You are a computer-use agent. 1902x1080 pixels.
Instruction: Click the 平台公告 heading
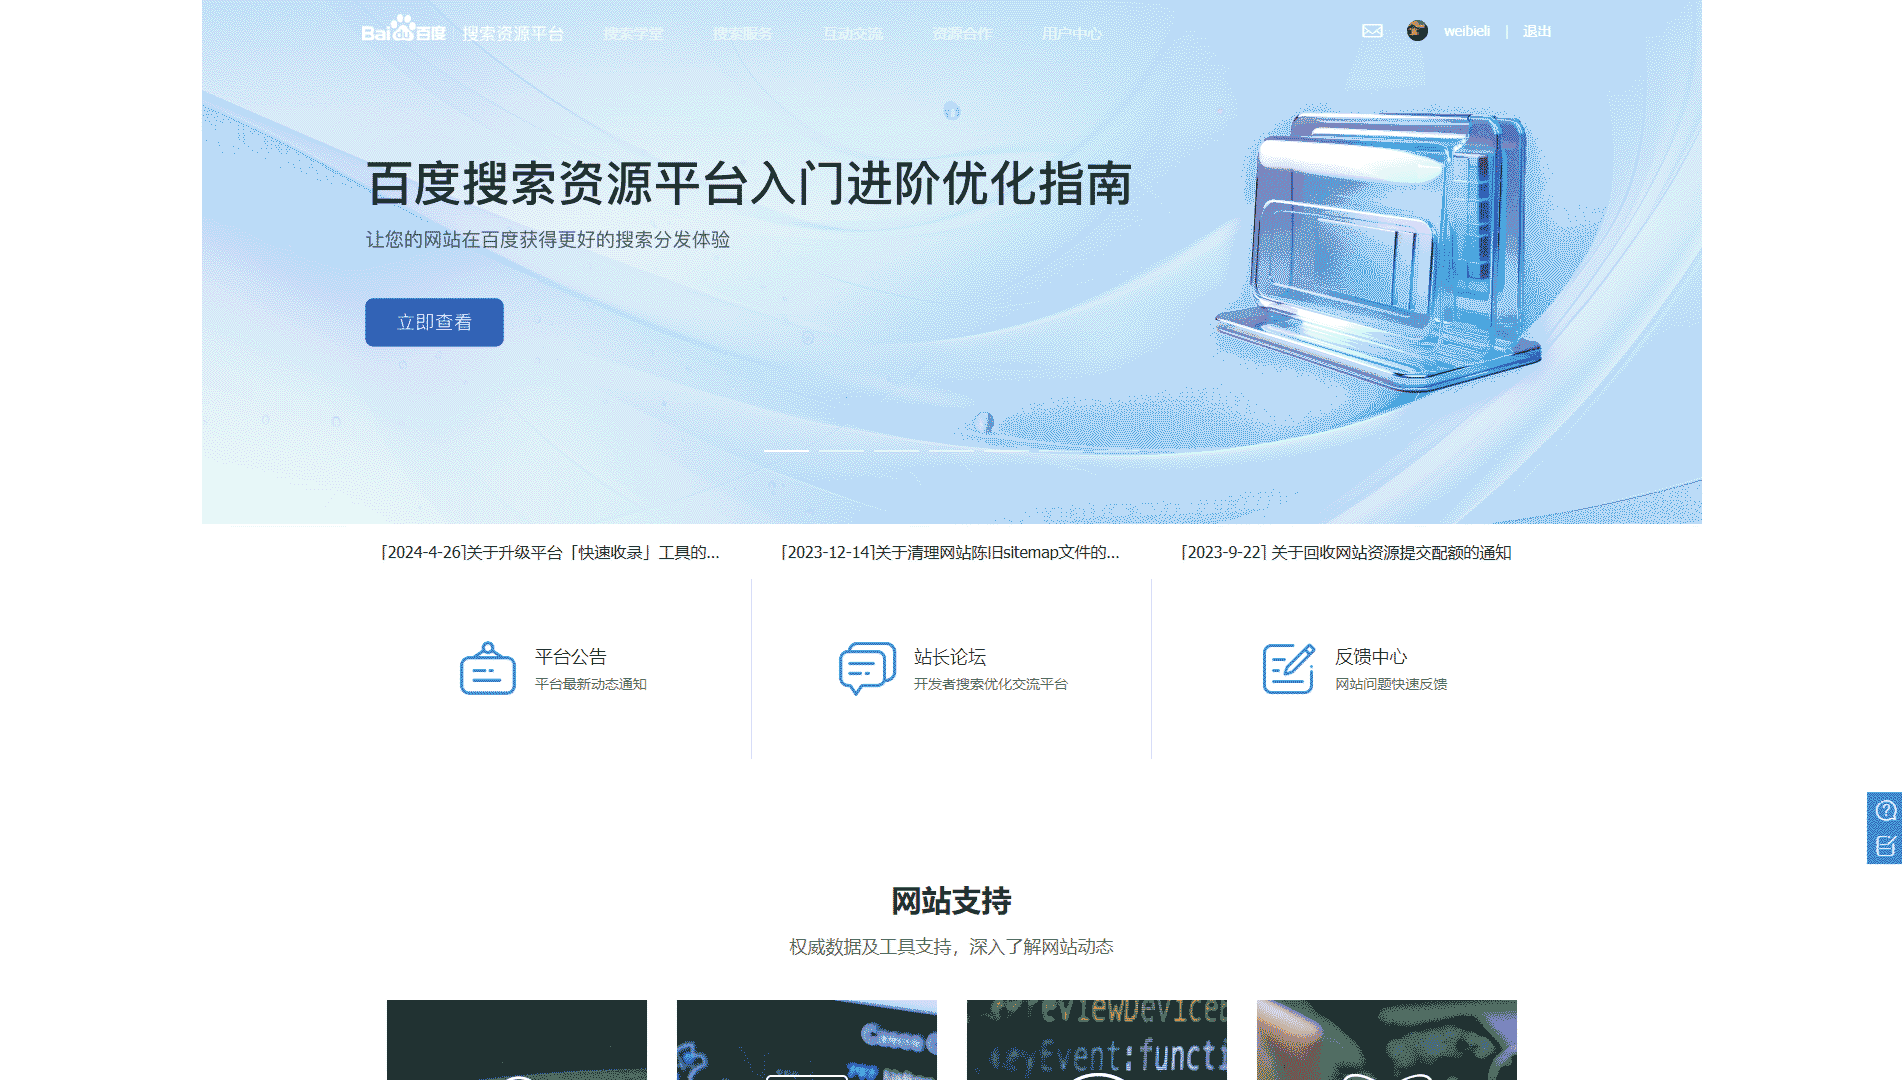(x=571, y=656)
